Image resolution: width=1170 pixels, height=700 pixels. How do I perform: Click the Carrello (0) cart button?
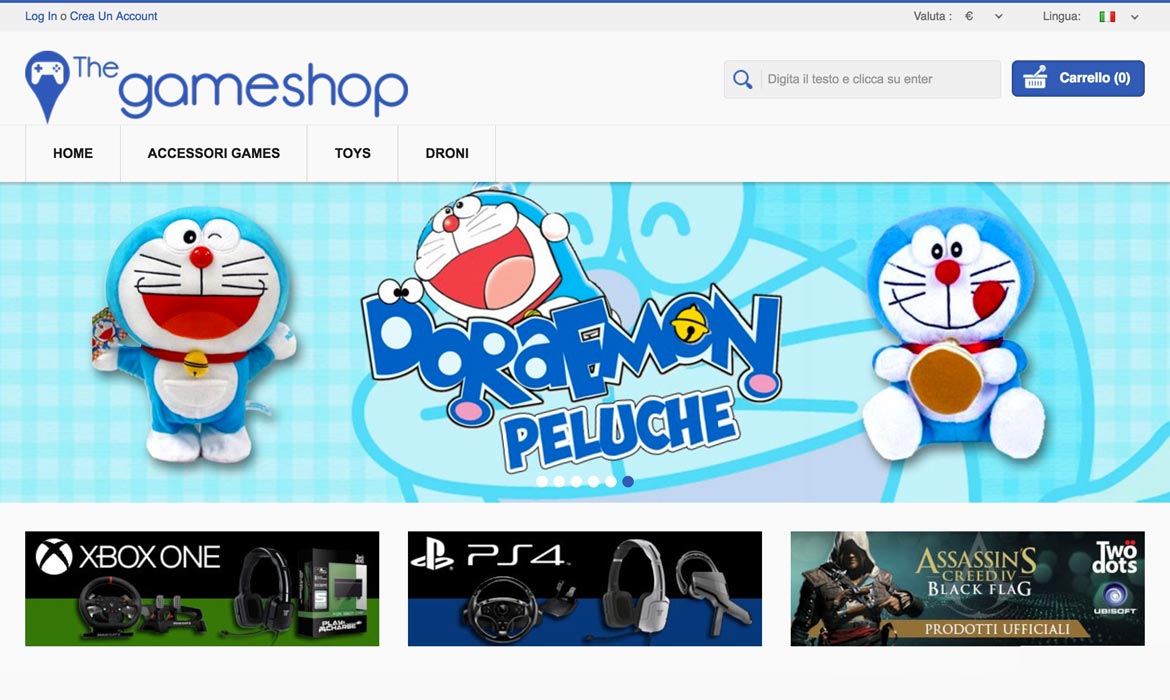click(x=1078, y=78)
